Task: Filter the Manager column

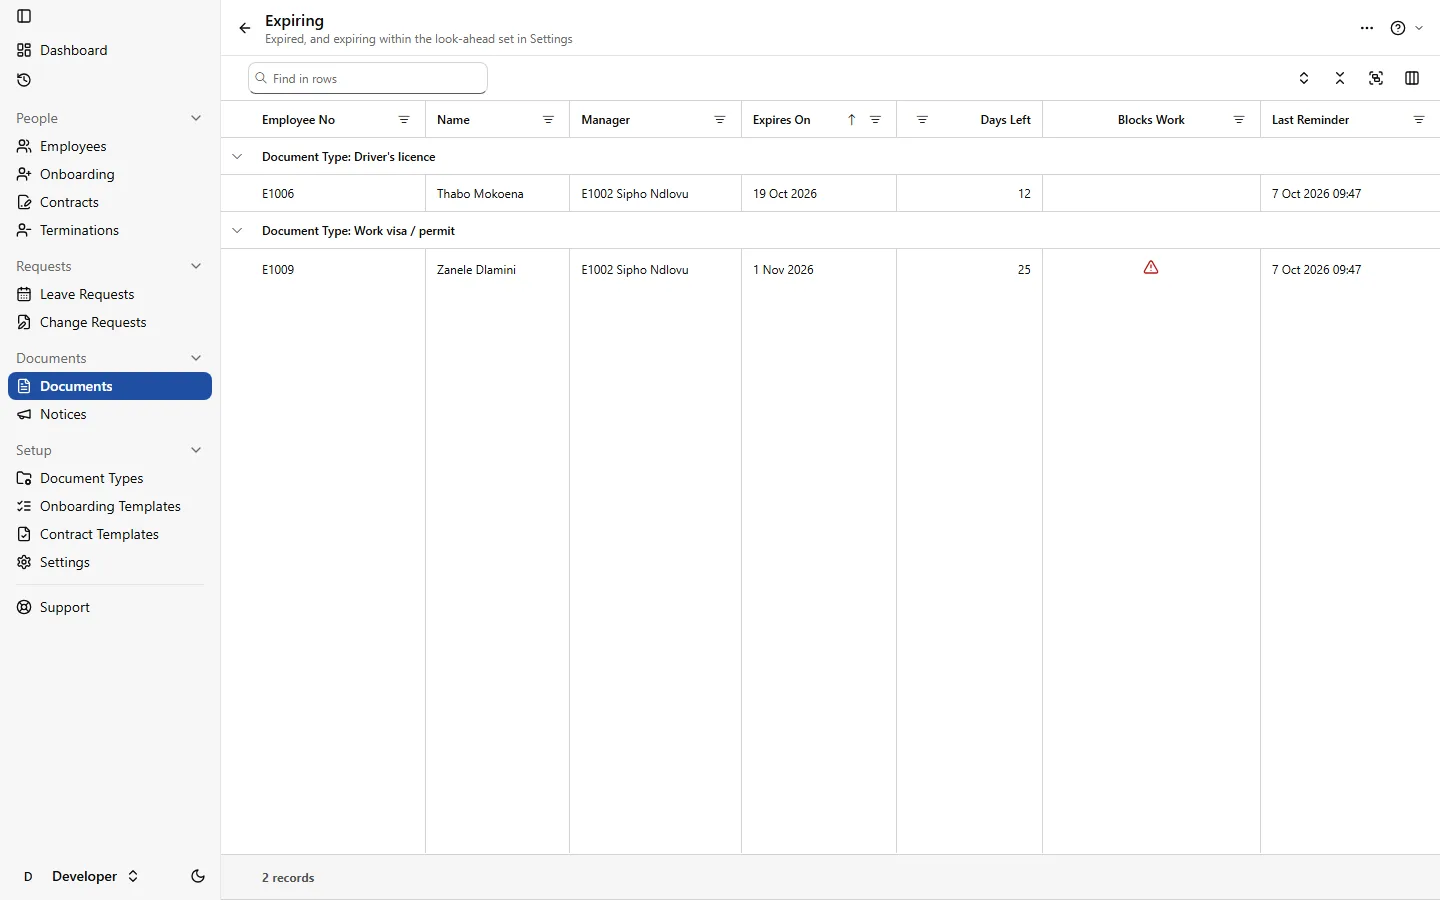Action: [x=720, y=120]
